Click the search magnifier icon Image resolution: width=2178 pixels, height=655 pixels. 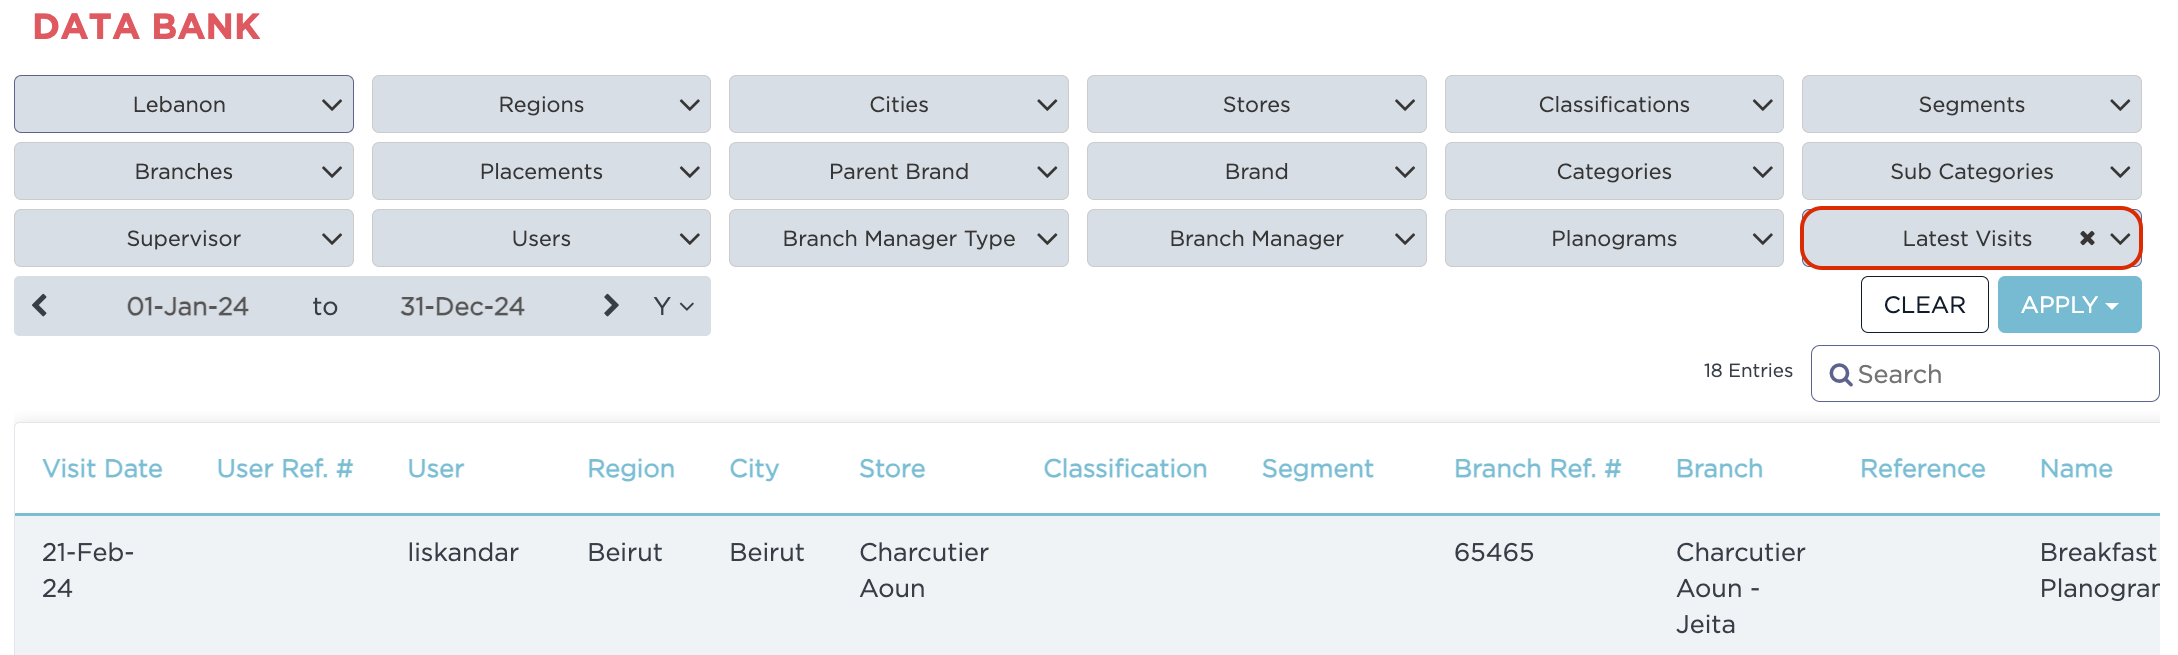pos(1840,375)
